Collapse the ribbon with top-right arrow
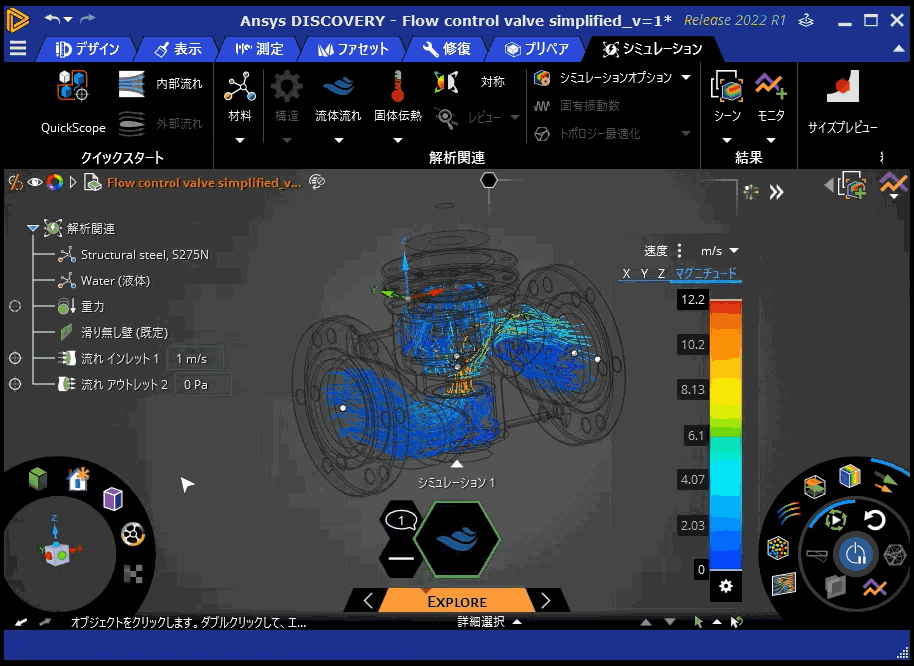Viewport: 914px width, 666px height. coord(899,49)
